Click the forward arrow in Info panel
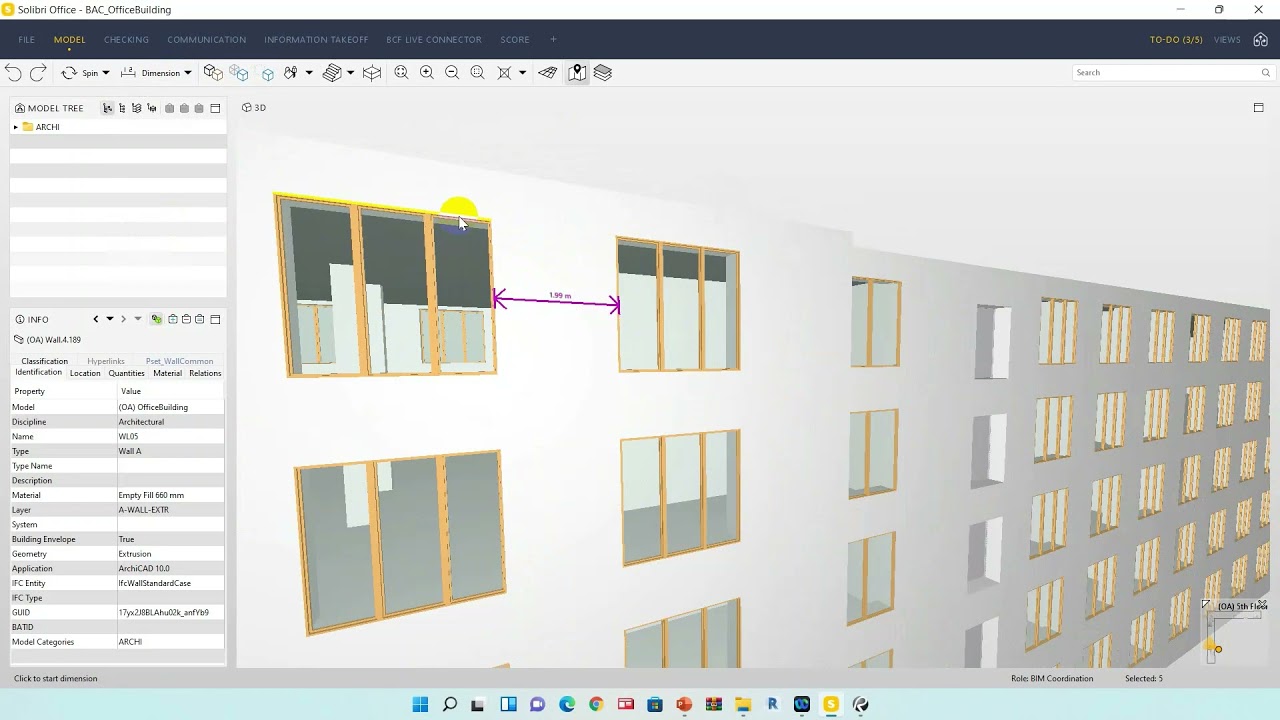Screen dimensions: 1280x720 [x=123, y=319]
